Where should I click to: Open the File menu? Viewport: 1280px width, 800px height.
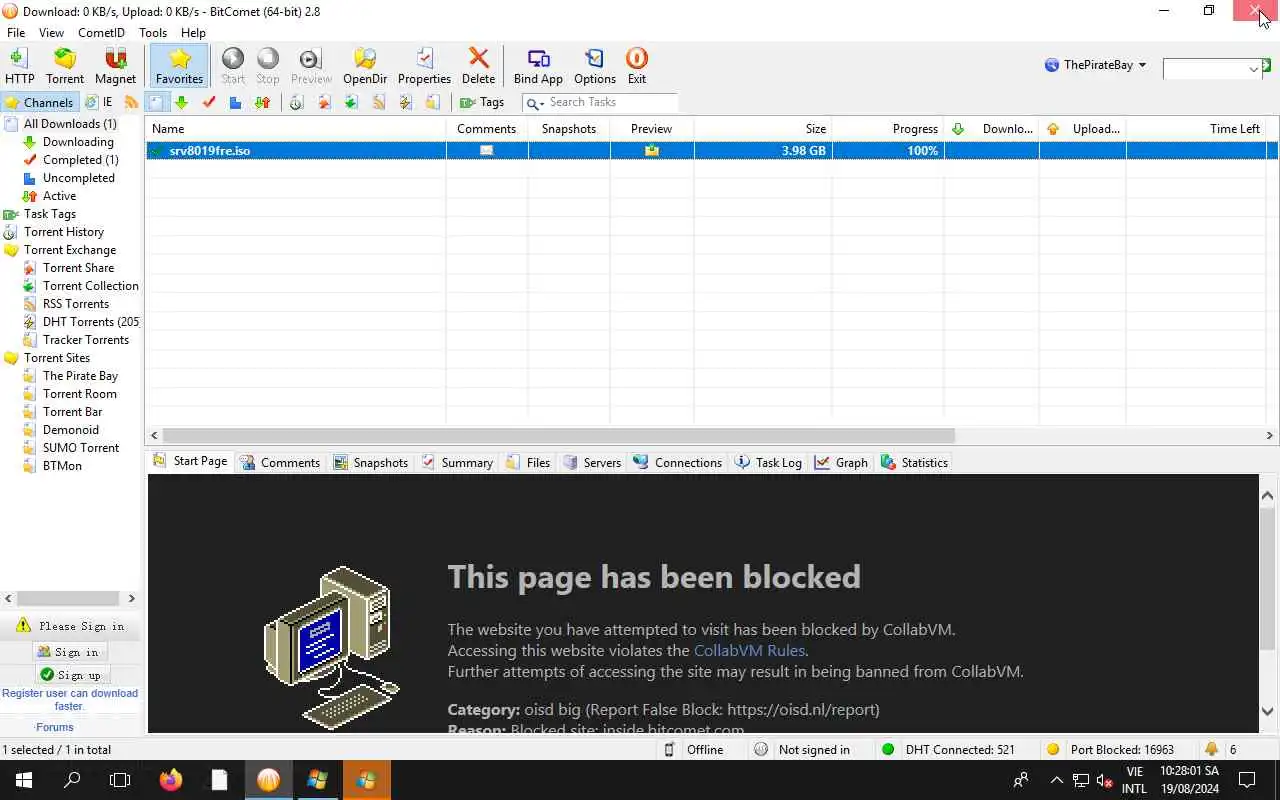16,33
